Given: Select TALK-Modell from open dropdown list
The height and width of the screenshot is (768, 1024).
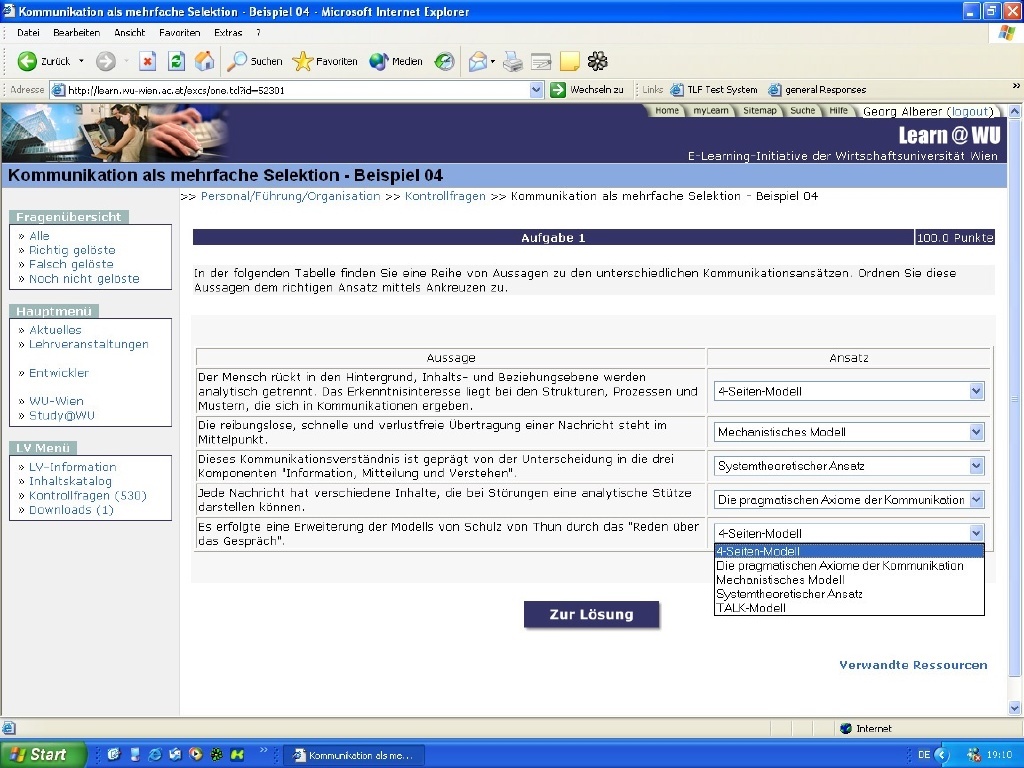Looking at the screenshot, I should click(751, 608).
